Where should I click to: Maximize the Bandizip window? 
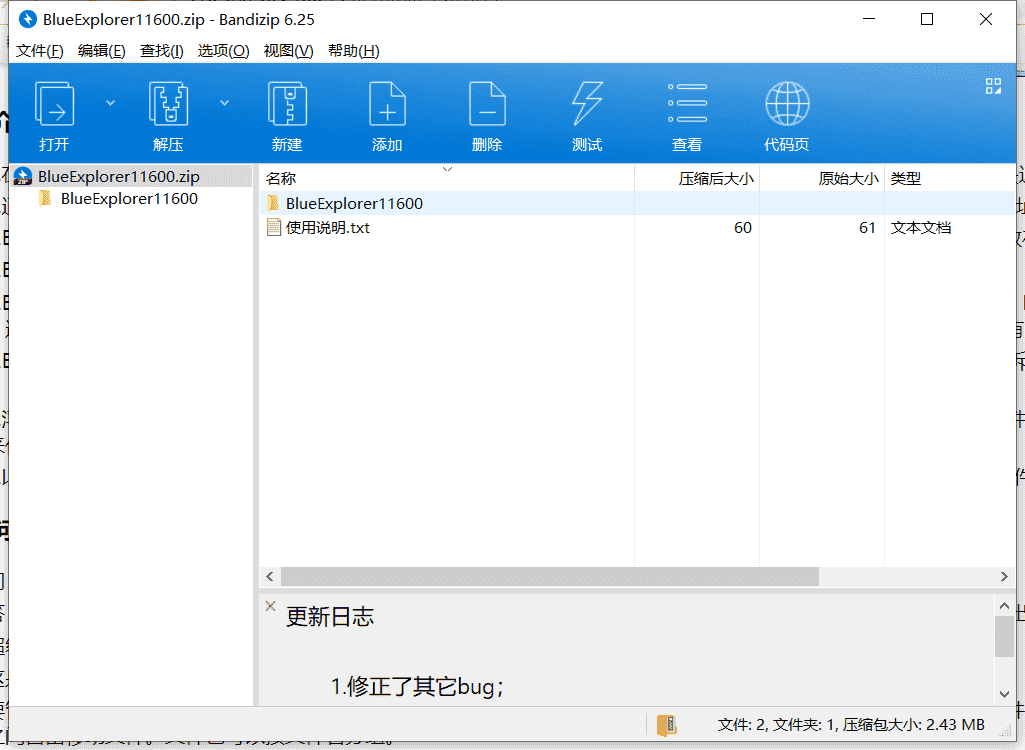[927, 19]
